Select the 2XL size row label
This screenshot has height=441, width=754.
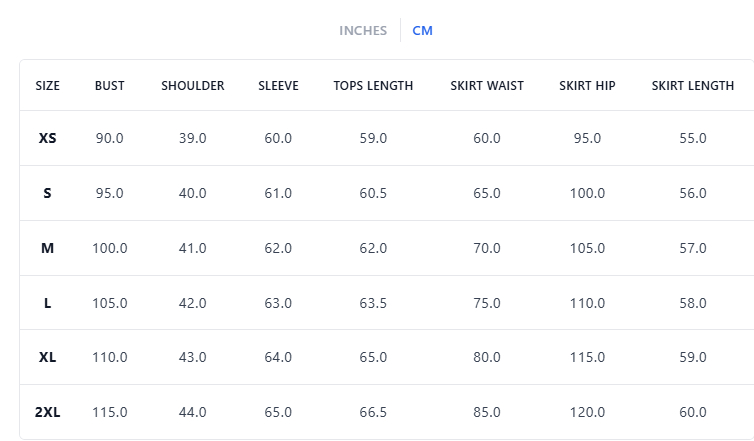tap(48, 412)
